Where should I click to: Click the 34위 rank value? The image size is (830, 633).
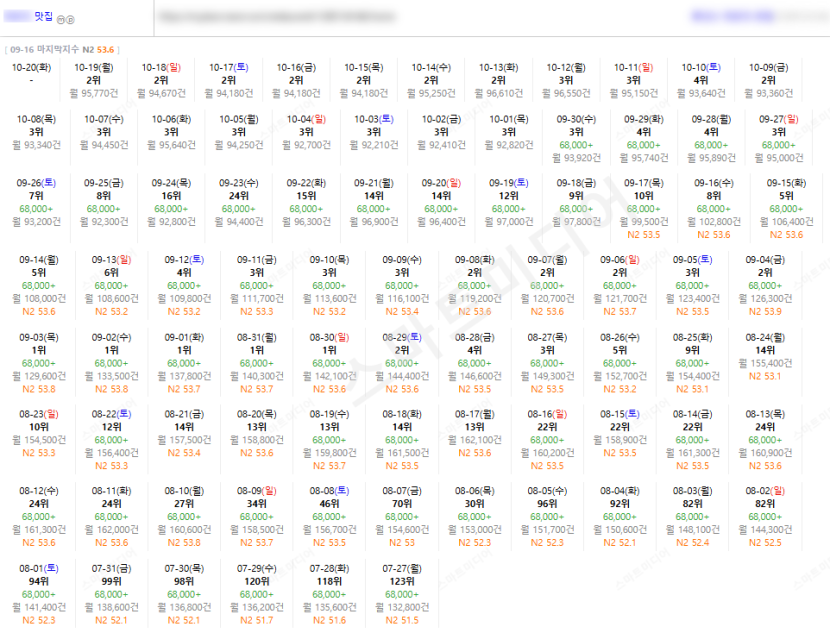[x=257, y=504]
